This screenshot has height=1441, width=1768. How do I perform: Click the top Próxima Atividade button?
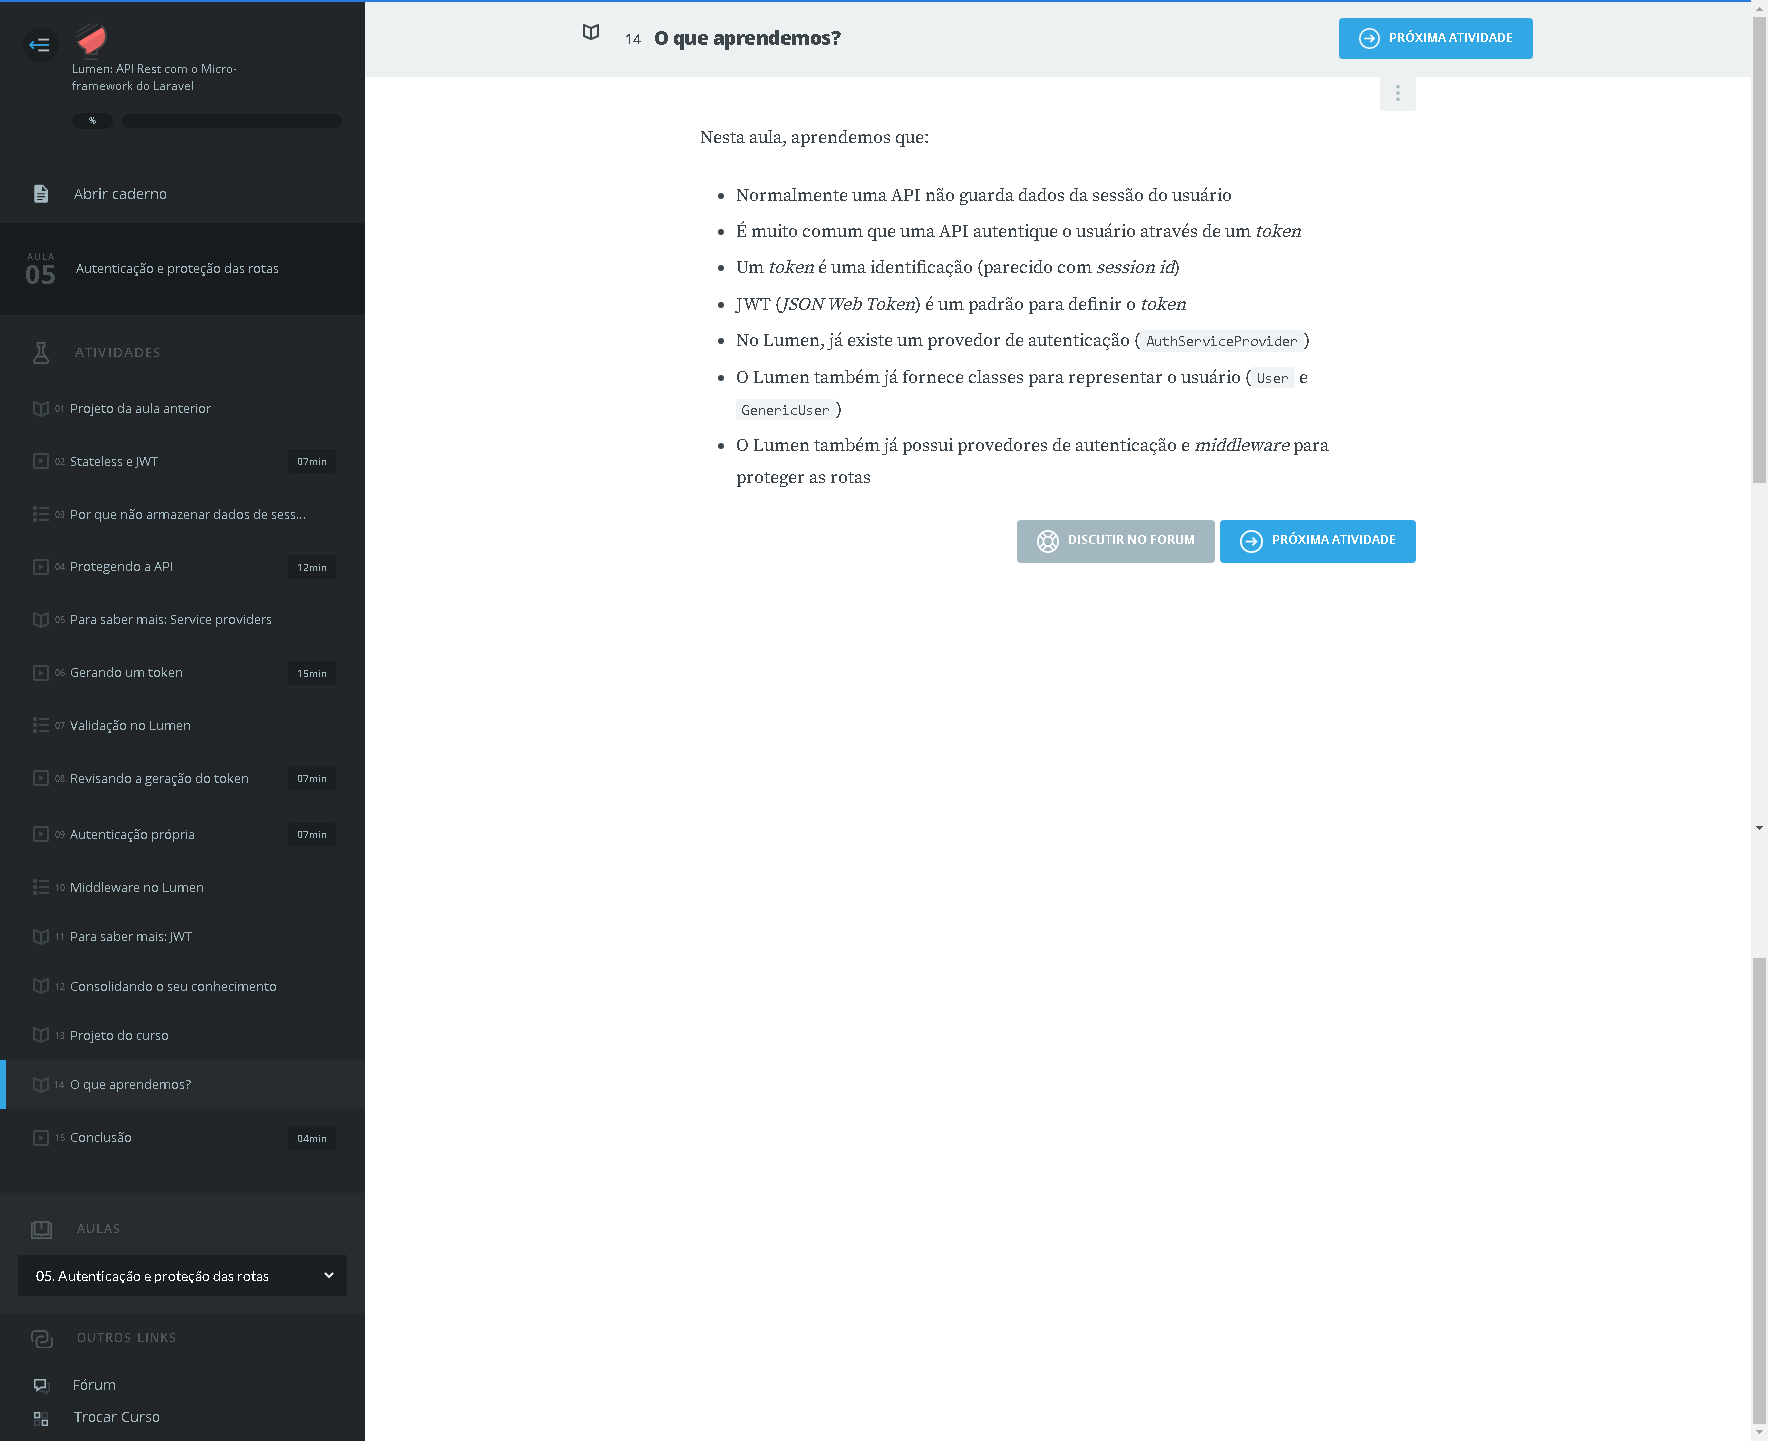[1435, 39]
